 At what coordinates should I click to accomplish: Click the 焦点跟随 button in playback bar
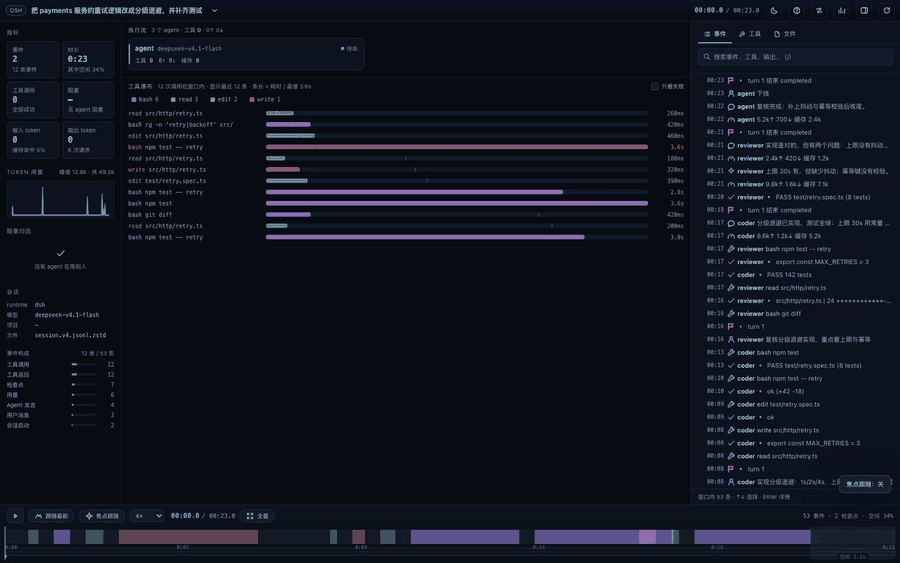point(102,516)
